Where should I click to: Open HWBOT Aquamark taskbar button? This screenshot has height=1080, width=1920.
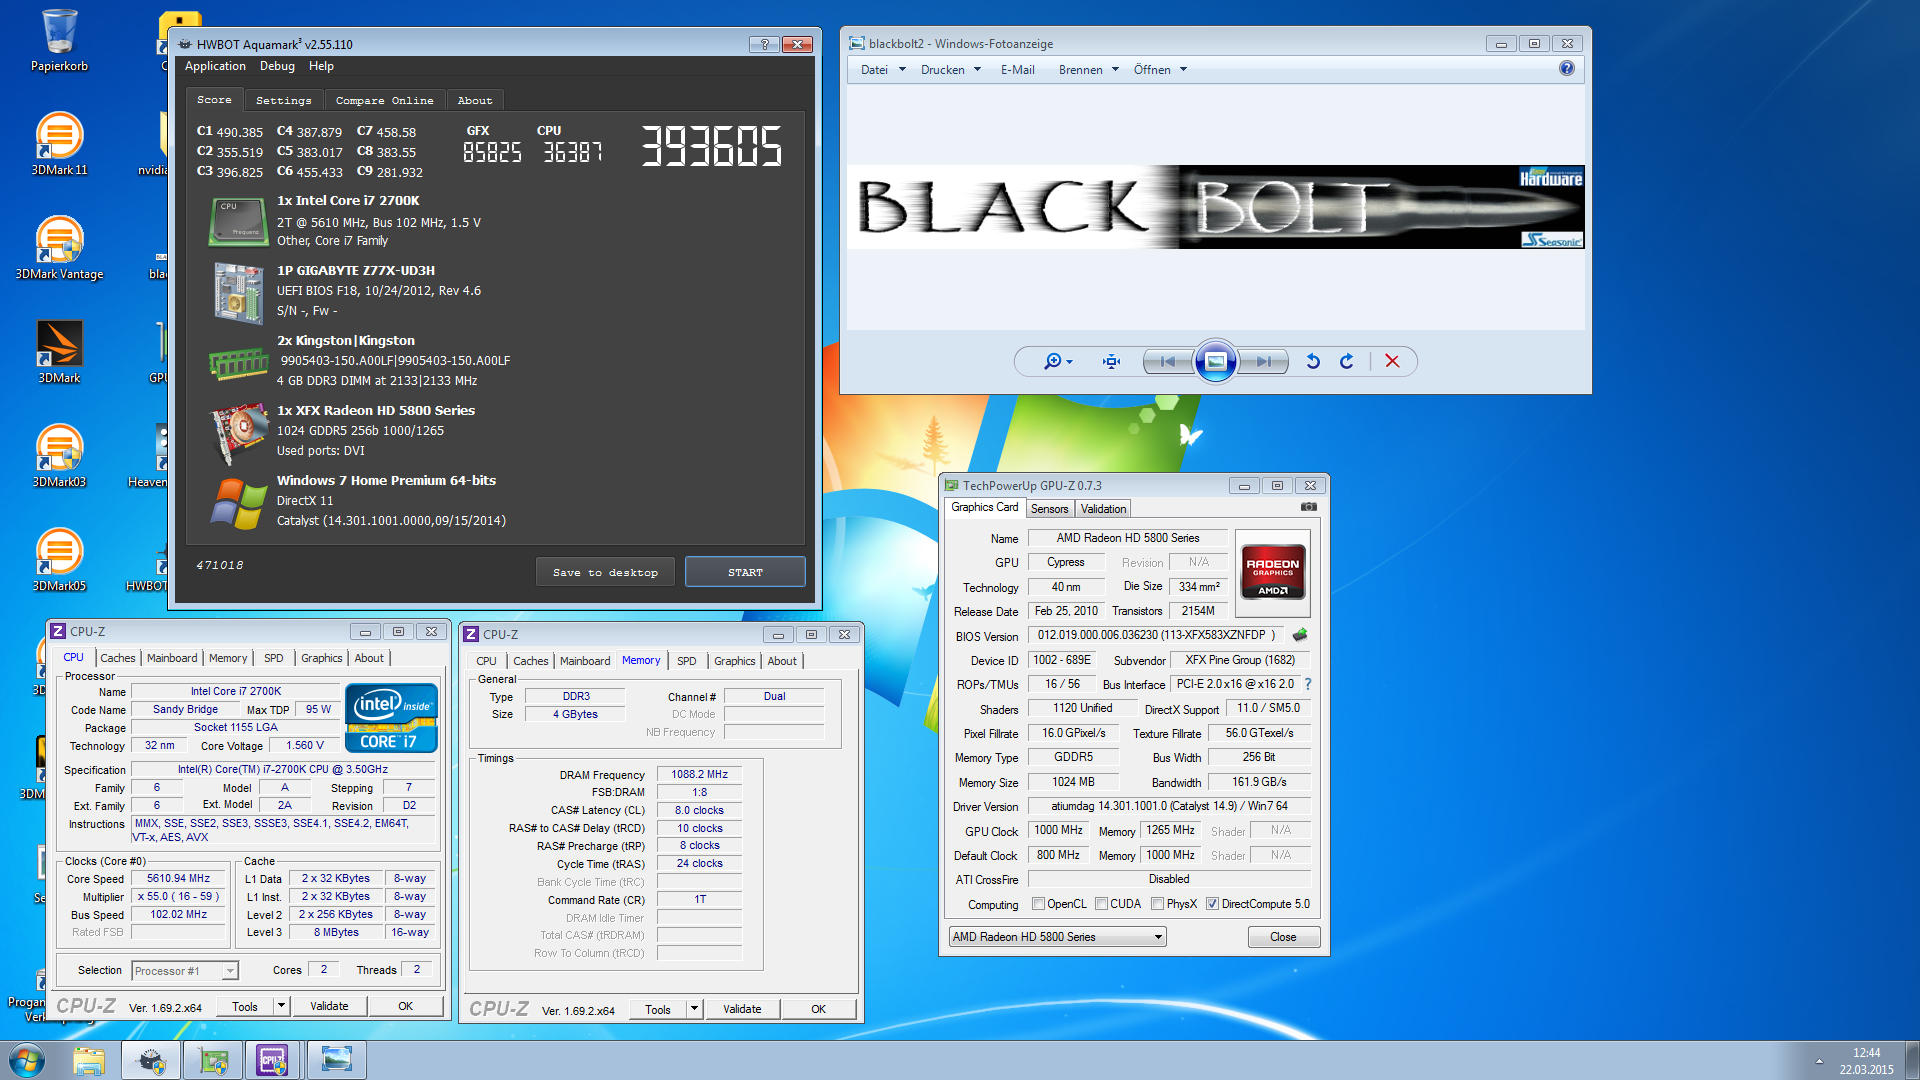coord(151,1060)
